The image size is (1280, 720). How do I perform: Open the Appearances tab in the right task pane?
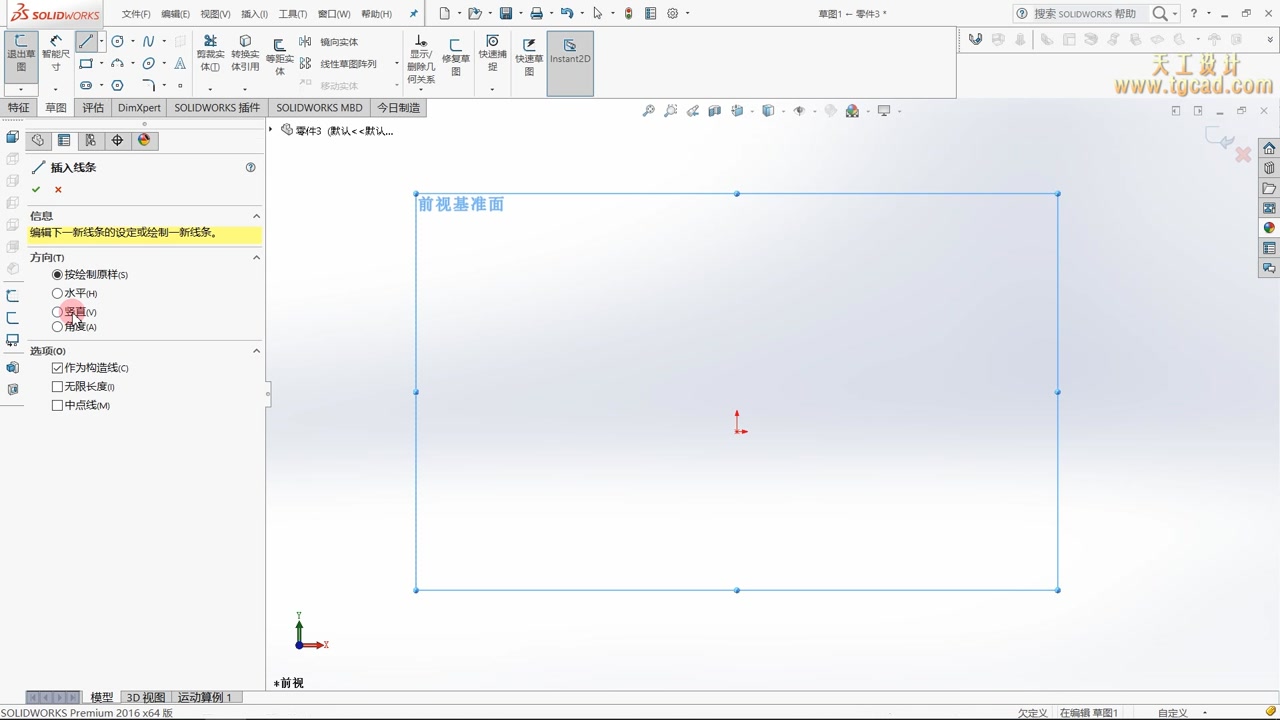pyautogui.click(x=1269, y=228)
